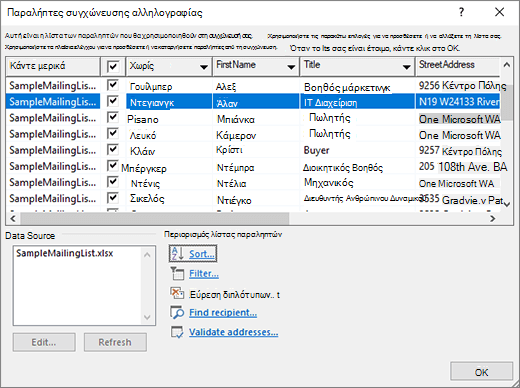Image resolution: width=520 pixels, height=388 pixels.
Task: Click the Validate addresses icon
Action: (177, 332)
